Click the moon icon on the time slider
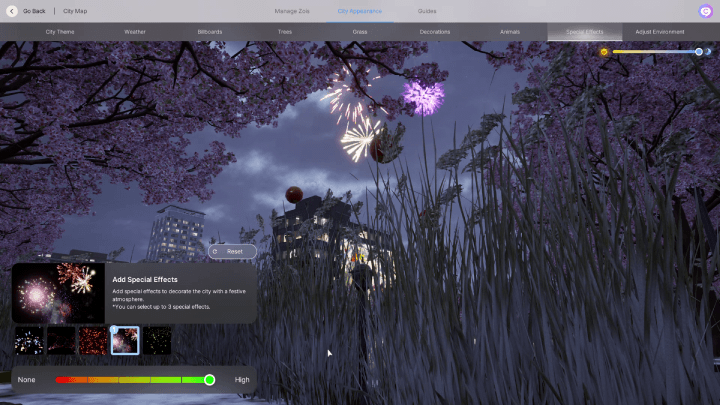Screen dimensions: 720x405 pos(709,51)
